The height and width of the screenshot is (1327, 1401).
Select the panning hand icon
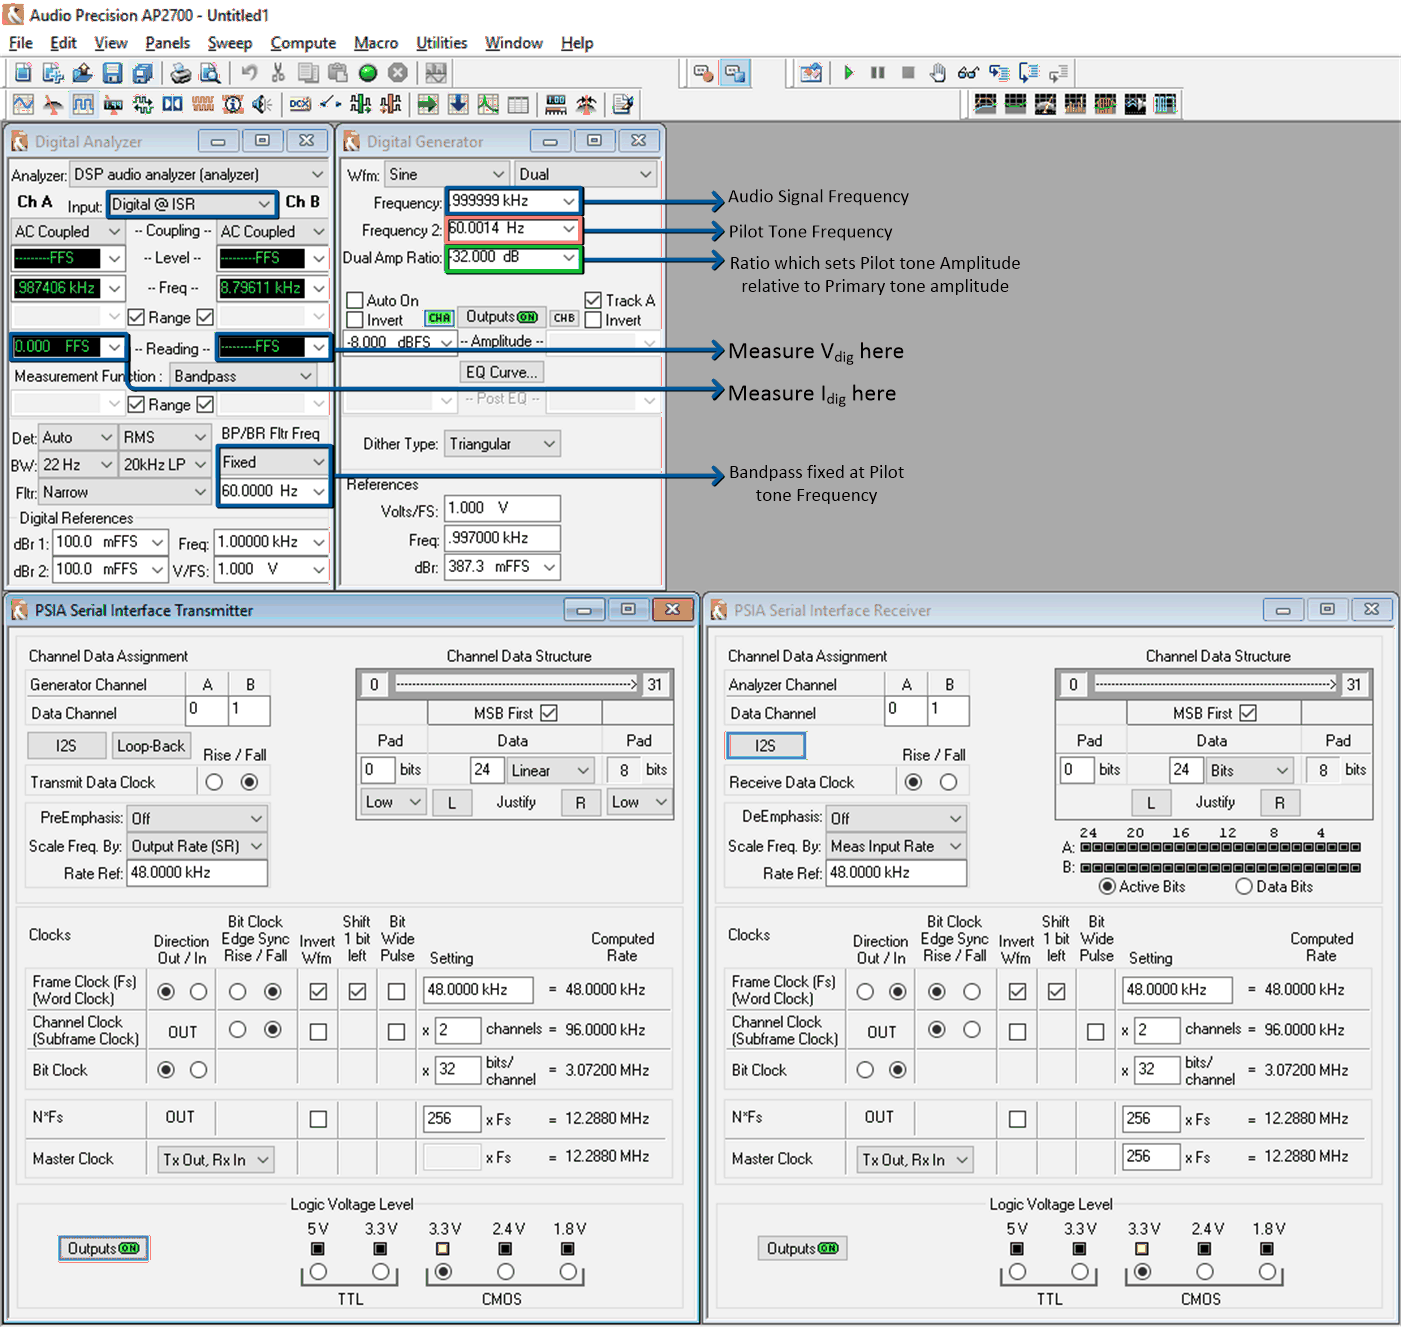[x=937, y=73]
